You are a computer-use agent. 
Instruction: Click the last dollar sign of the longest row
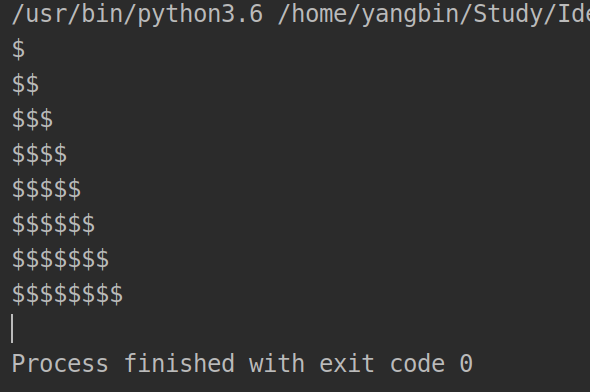(x=116, y=294)
